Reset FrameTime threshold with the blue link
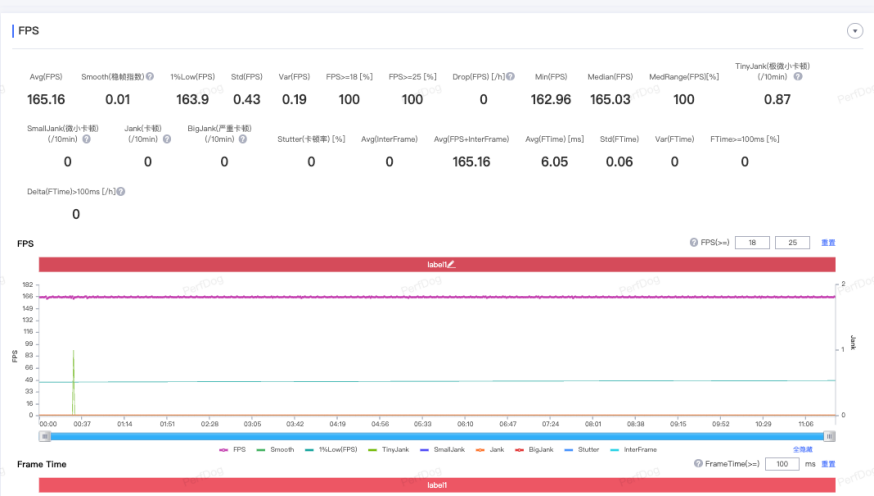The image size is (874, 496). tap(828, 464)
